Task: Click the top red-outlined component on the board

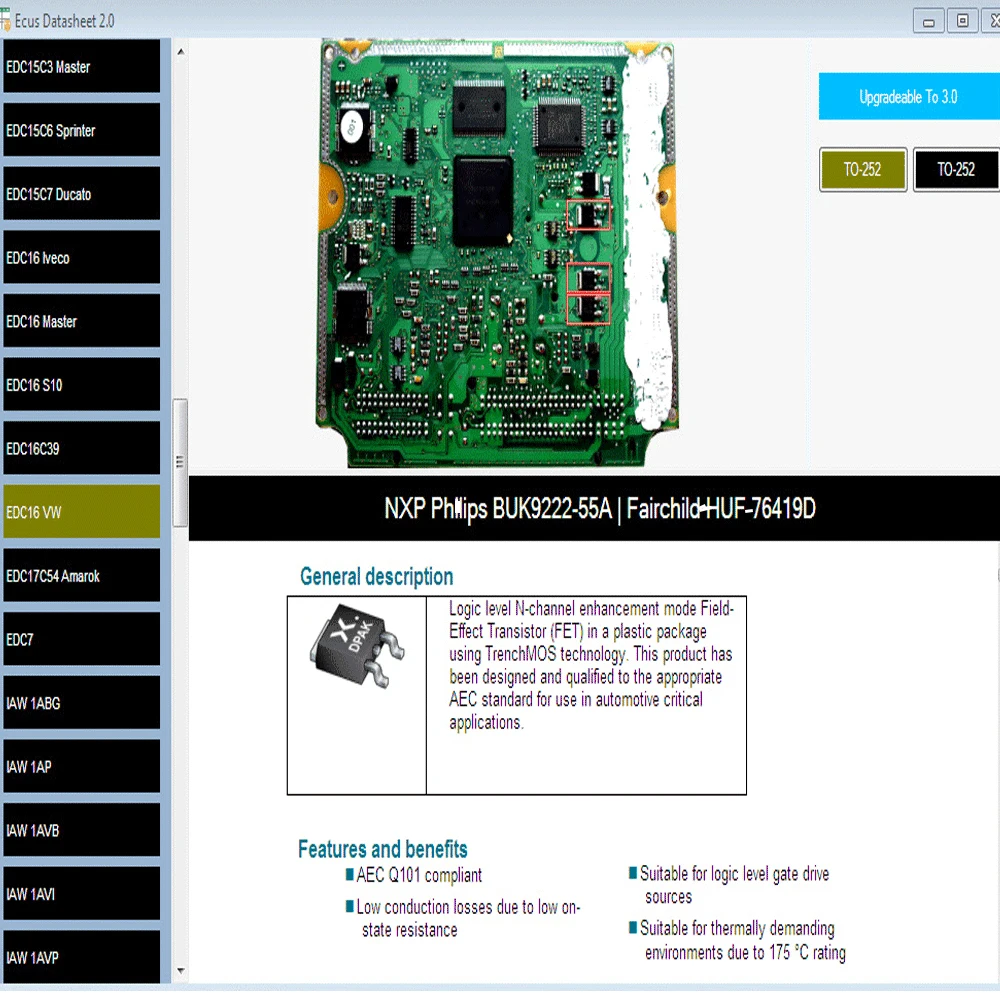Action: point(588,215)
